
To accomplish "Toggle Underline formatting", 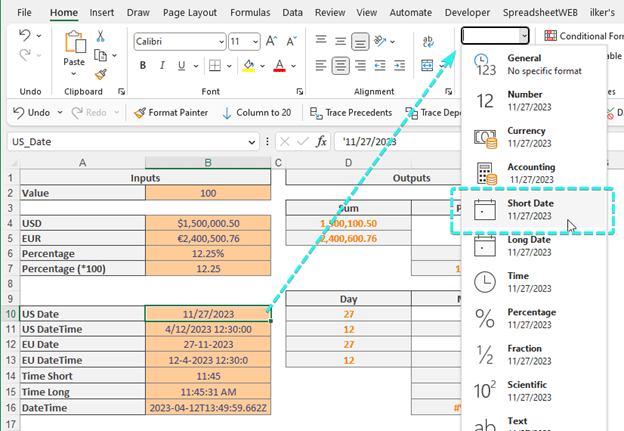I will click(x=181, y=65).
